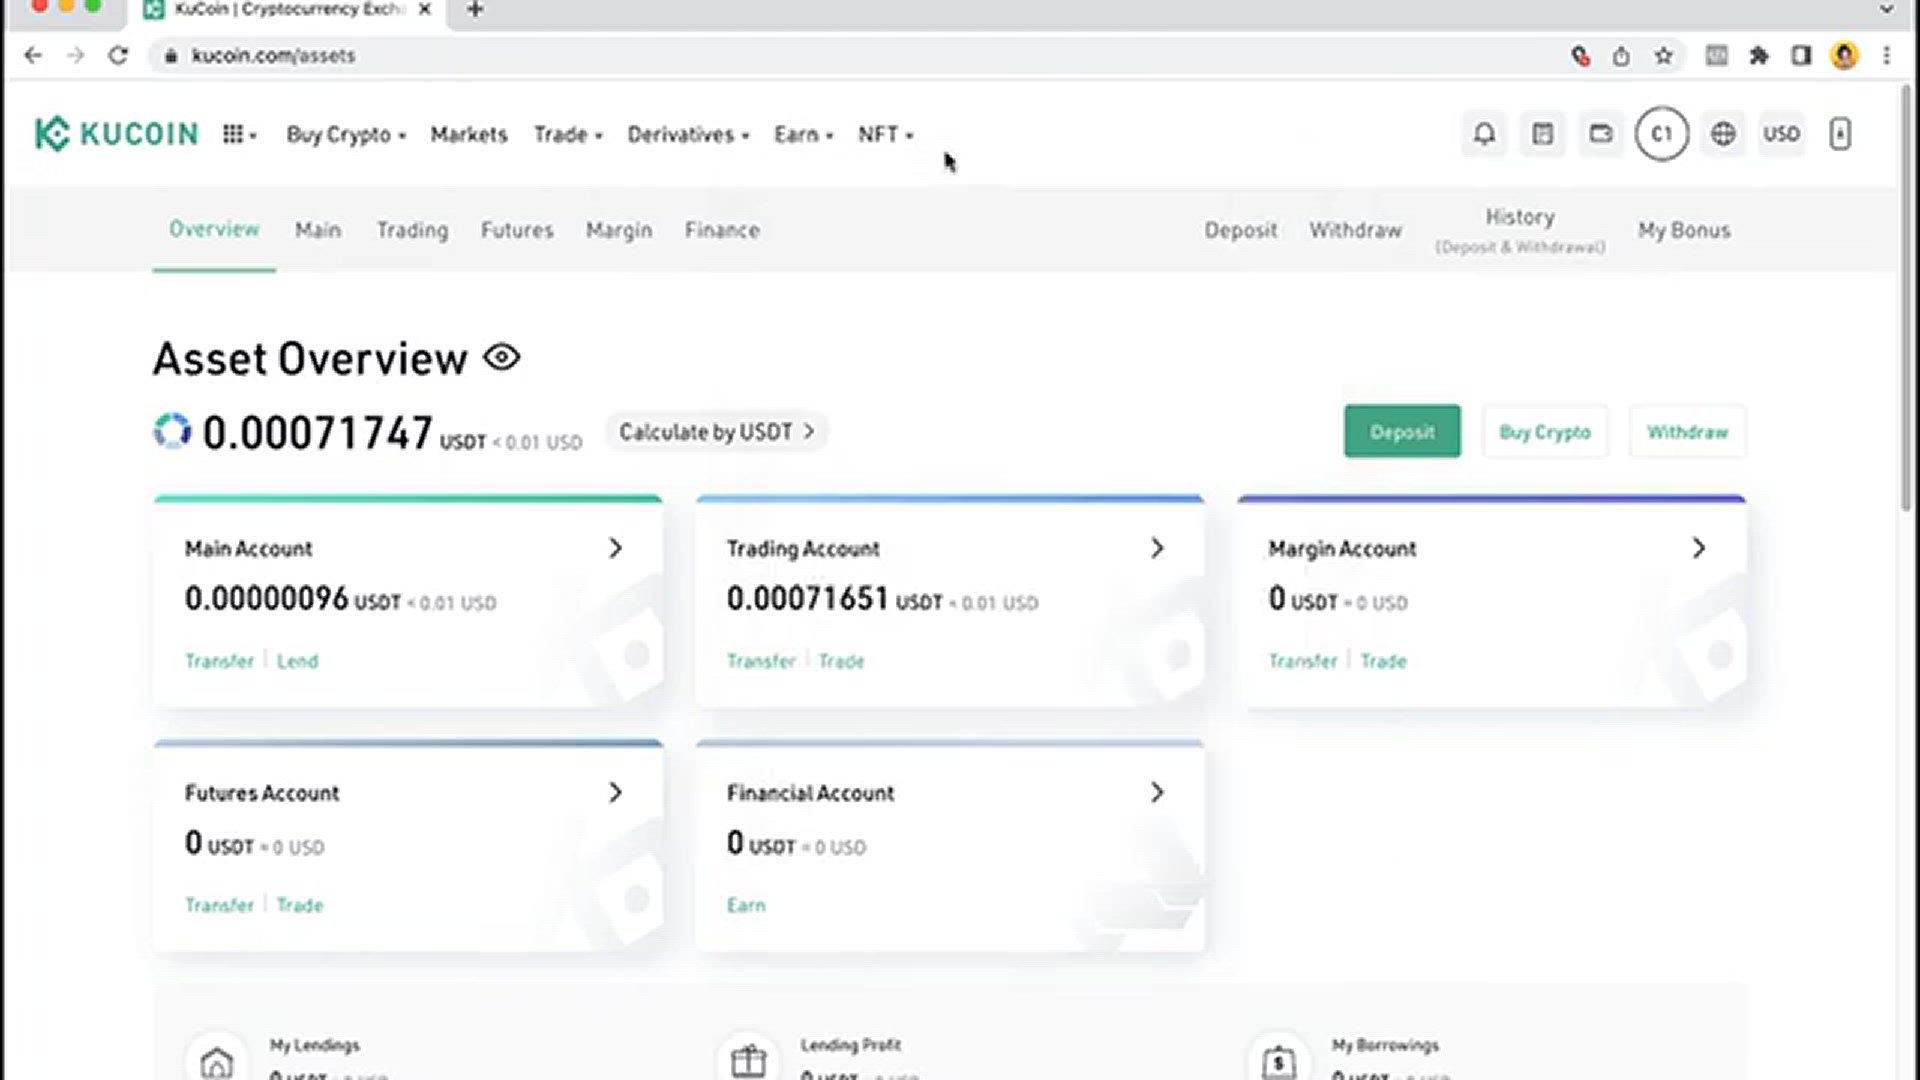The width and height of the screenshot is (1920, 1080).
Task: Click the browser back arrow
Action: pyautogui.click(x=33, y=55)
